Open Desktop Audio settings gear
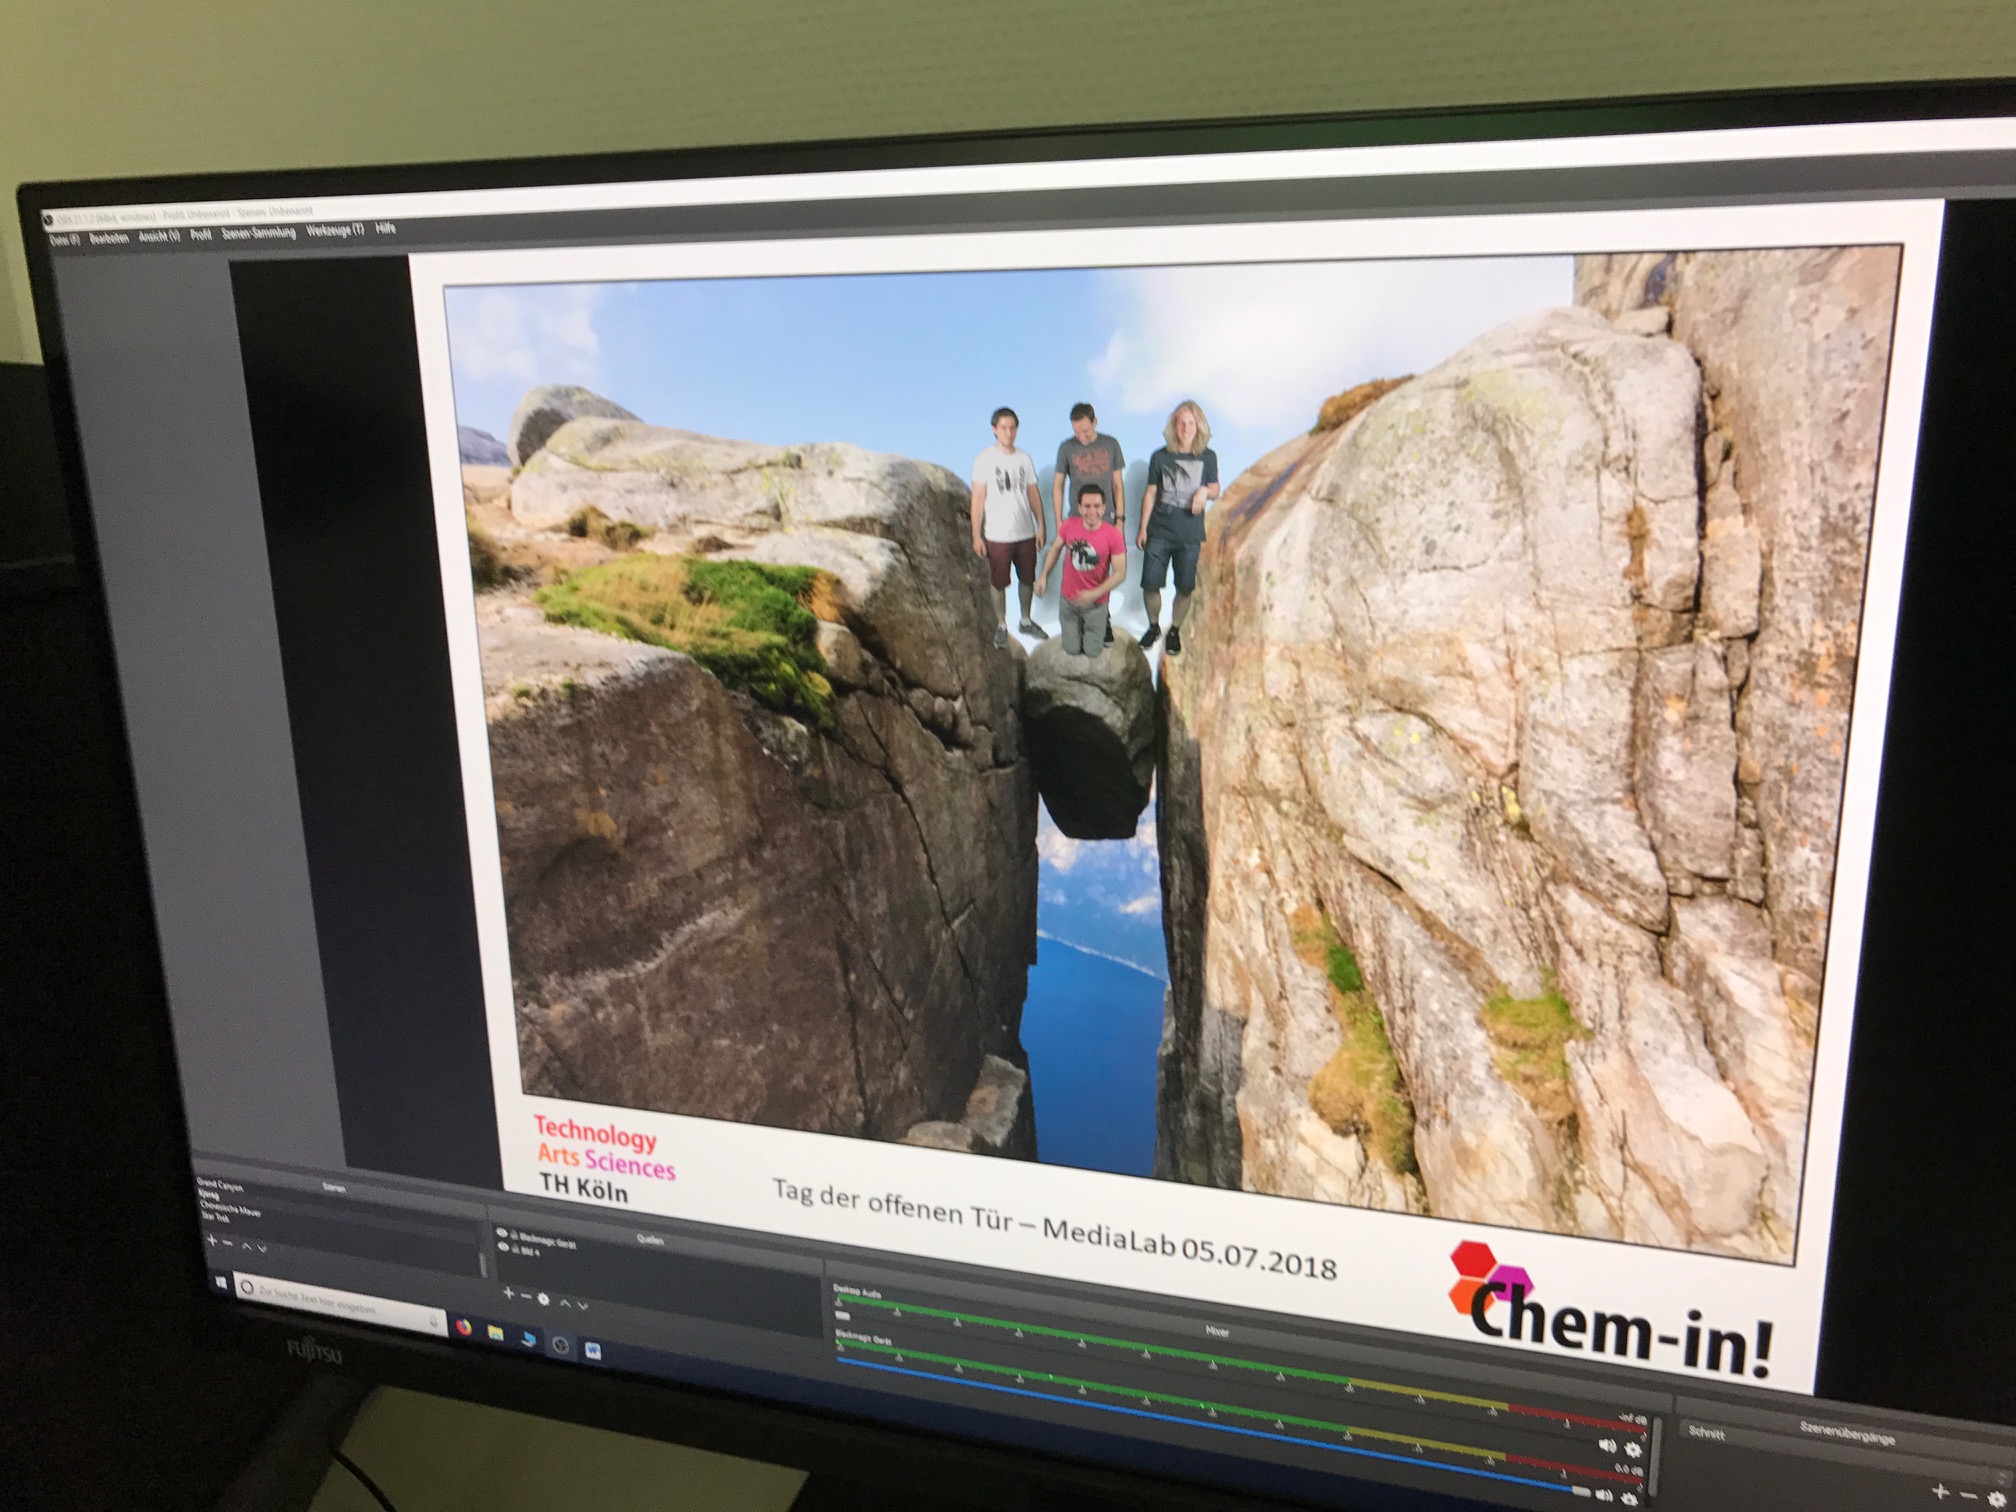 1633,1450
